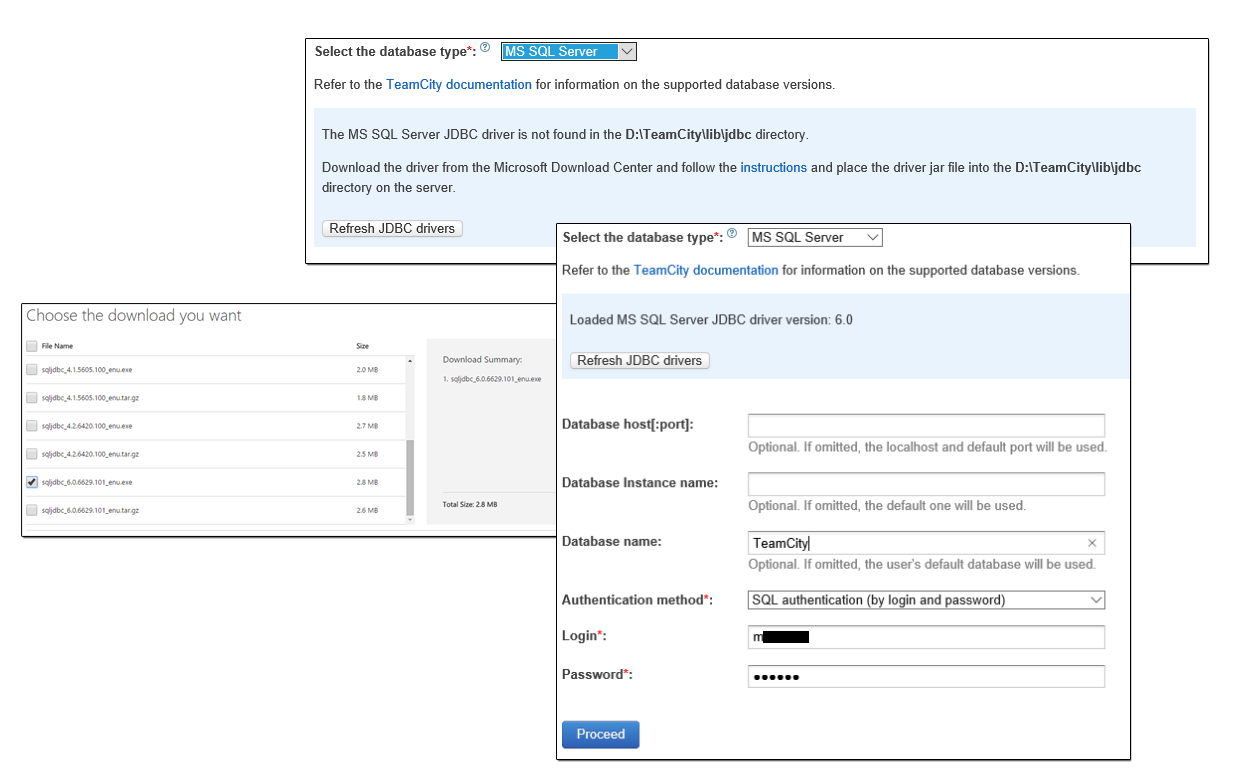Viewport: 1234px width, 784px height.
Task: Check sqljdbc_6.0.6629.101_enu.tar.gz
Action: click(32, 510)
